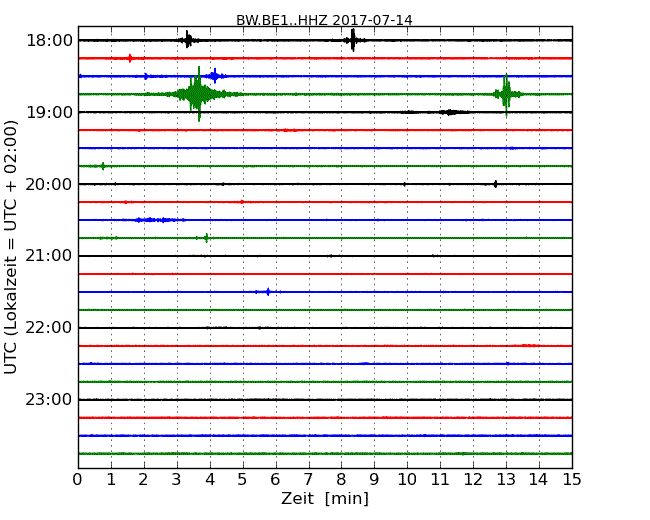This screenshot has height=520, width=650.
Task: Click the x-axis label Zeit [min]
Action: click(325, 498)
